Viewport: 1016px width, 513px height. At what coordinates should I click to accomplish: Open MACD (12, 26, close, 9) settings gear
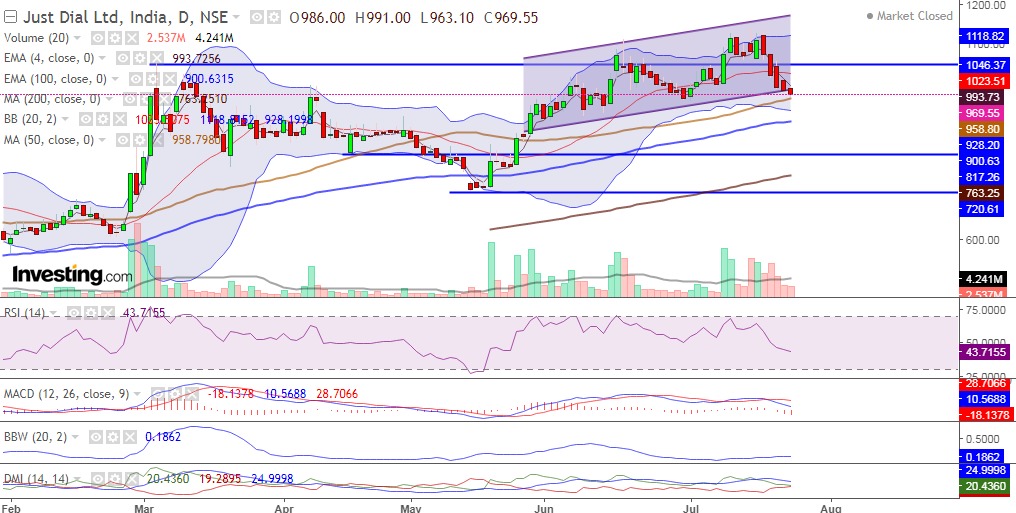[x=175, y=394]
